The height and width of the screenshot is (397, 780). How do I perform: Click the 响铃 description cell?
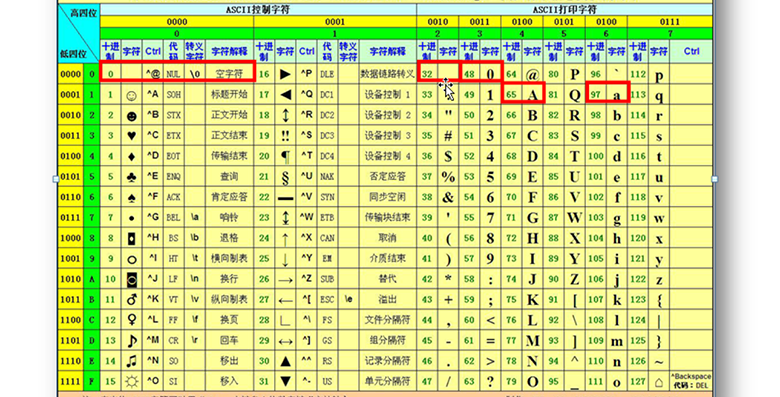(x=229, y=217)
